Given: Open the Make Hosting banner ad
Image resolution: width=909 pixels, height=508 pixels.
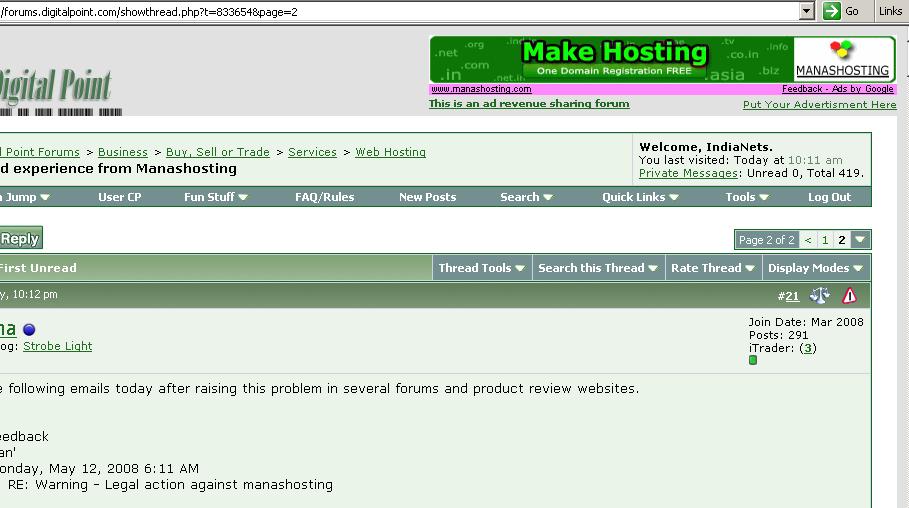Looking at the screenshot, I should pyautogui.click(x=612, y=59).
